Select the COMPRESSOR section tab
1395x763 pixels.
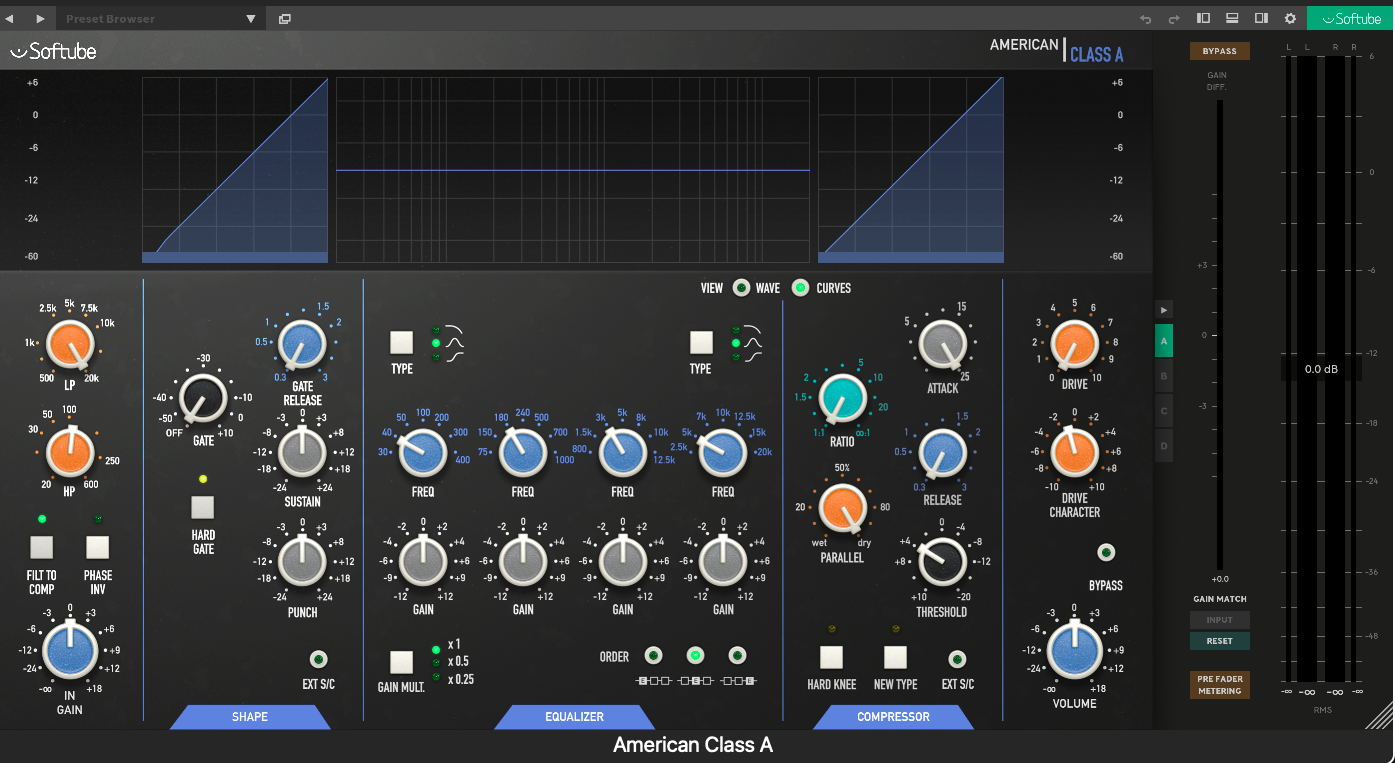pos(893,717)
